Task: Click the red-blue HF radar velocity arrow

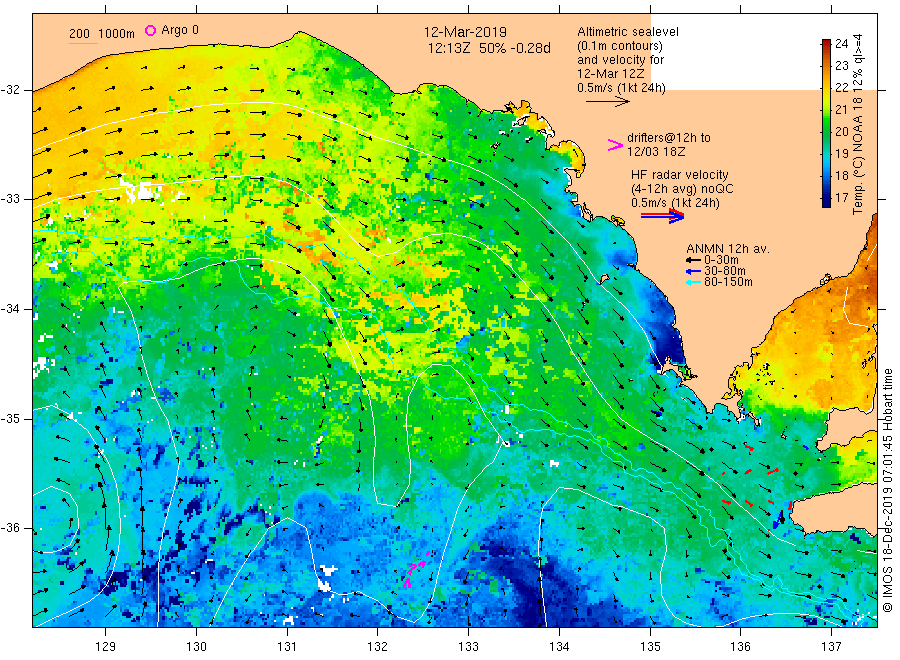Action: 662,216
